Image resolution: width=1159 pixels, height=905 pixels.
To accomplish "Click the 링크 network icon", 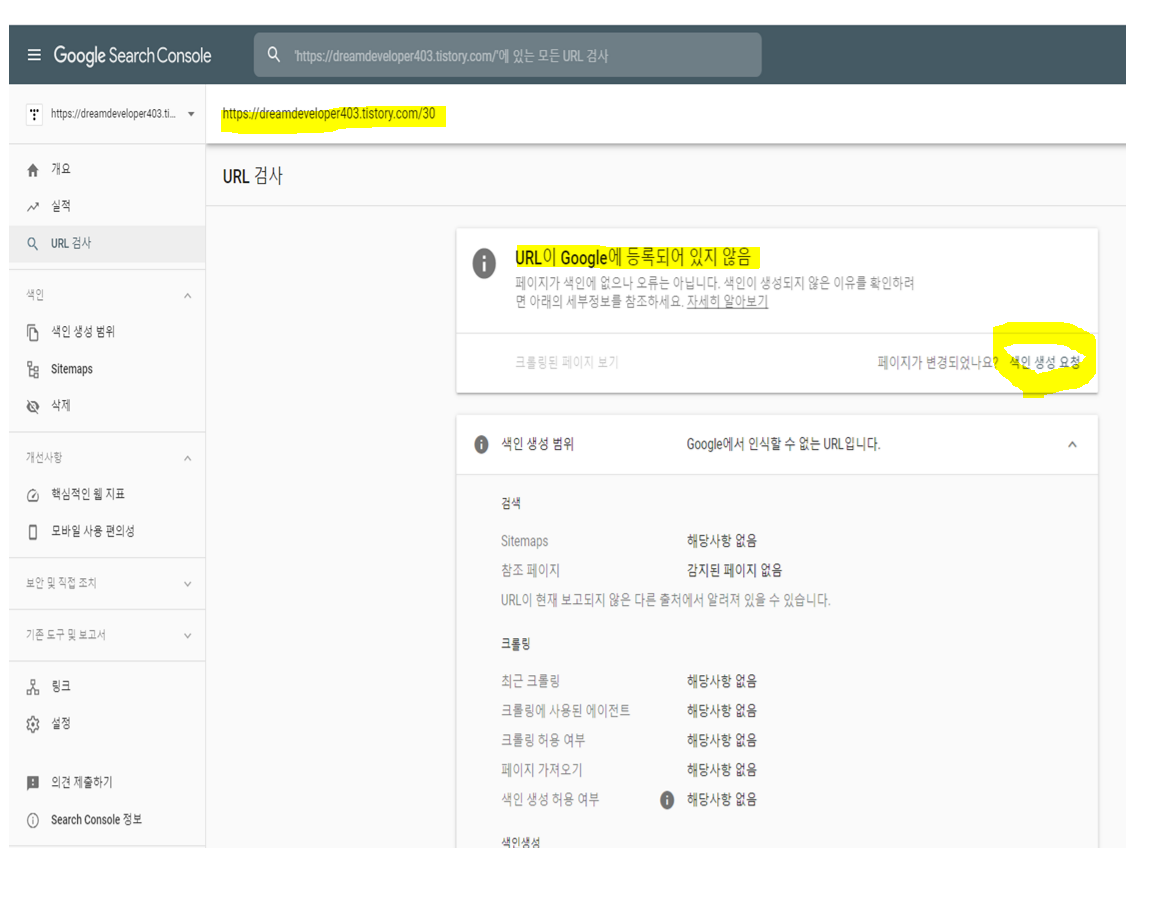I will 33,687.
